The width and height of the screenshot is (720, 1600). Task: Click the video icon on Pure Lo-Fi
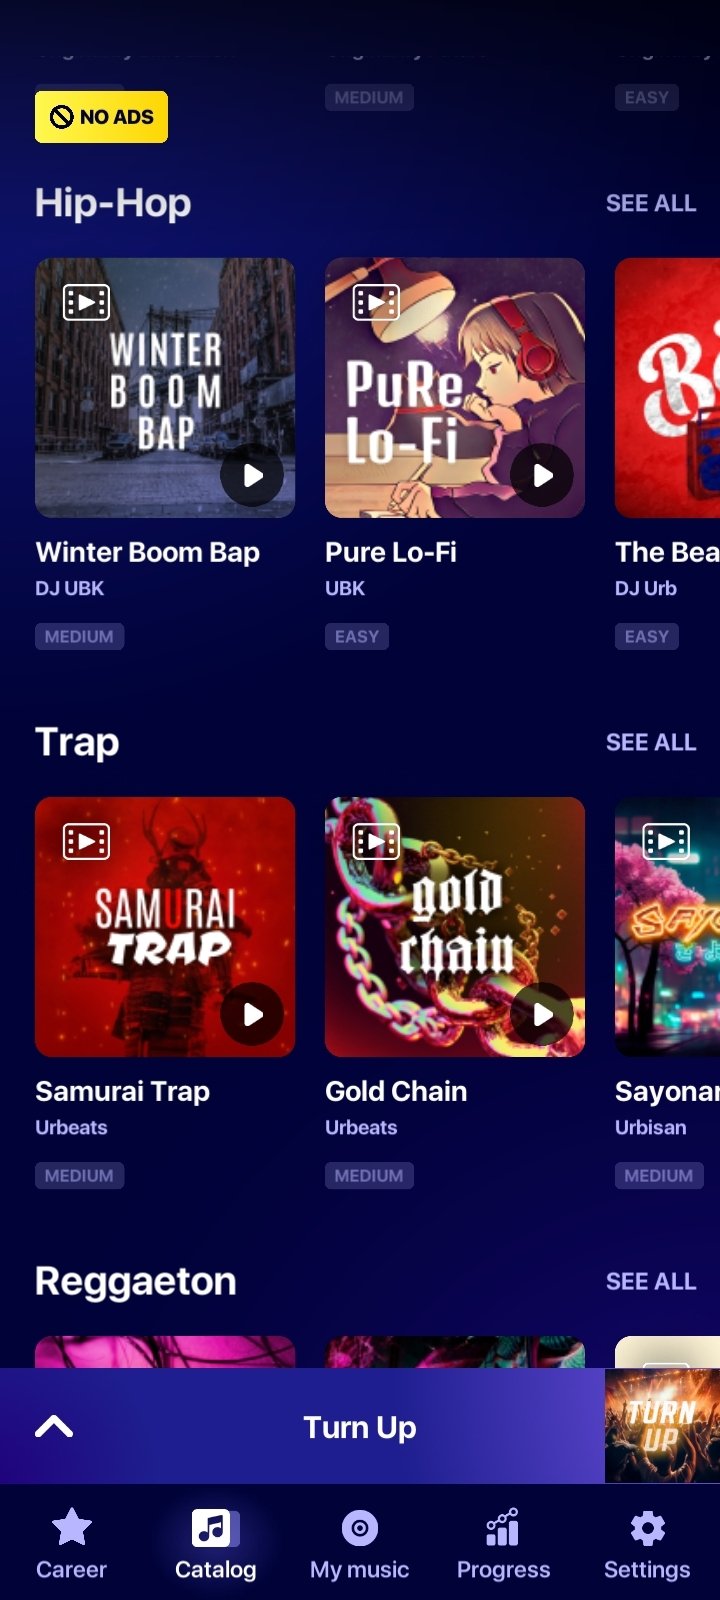tap(376, 302)
